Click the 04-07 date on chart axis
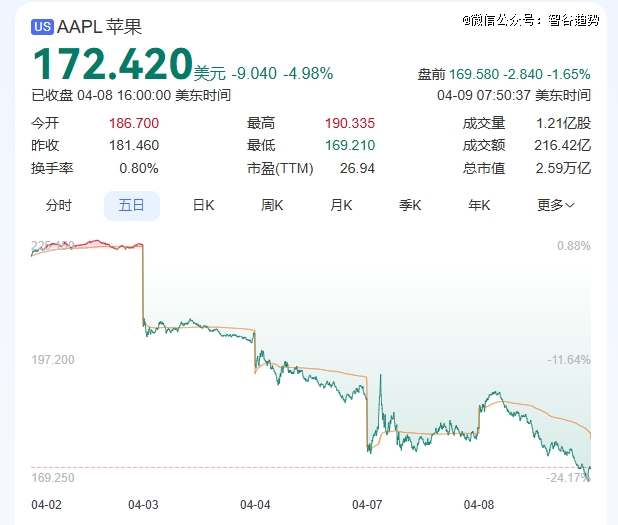This screenshot has height=525, width=618. (370, 505)
